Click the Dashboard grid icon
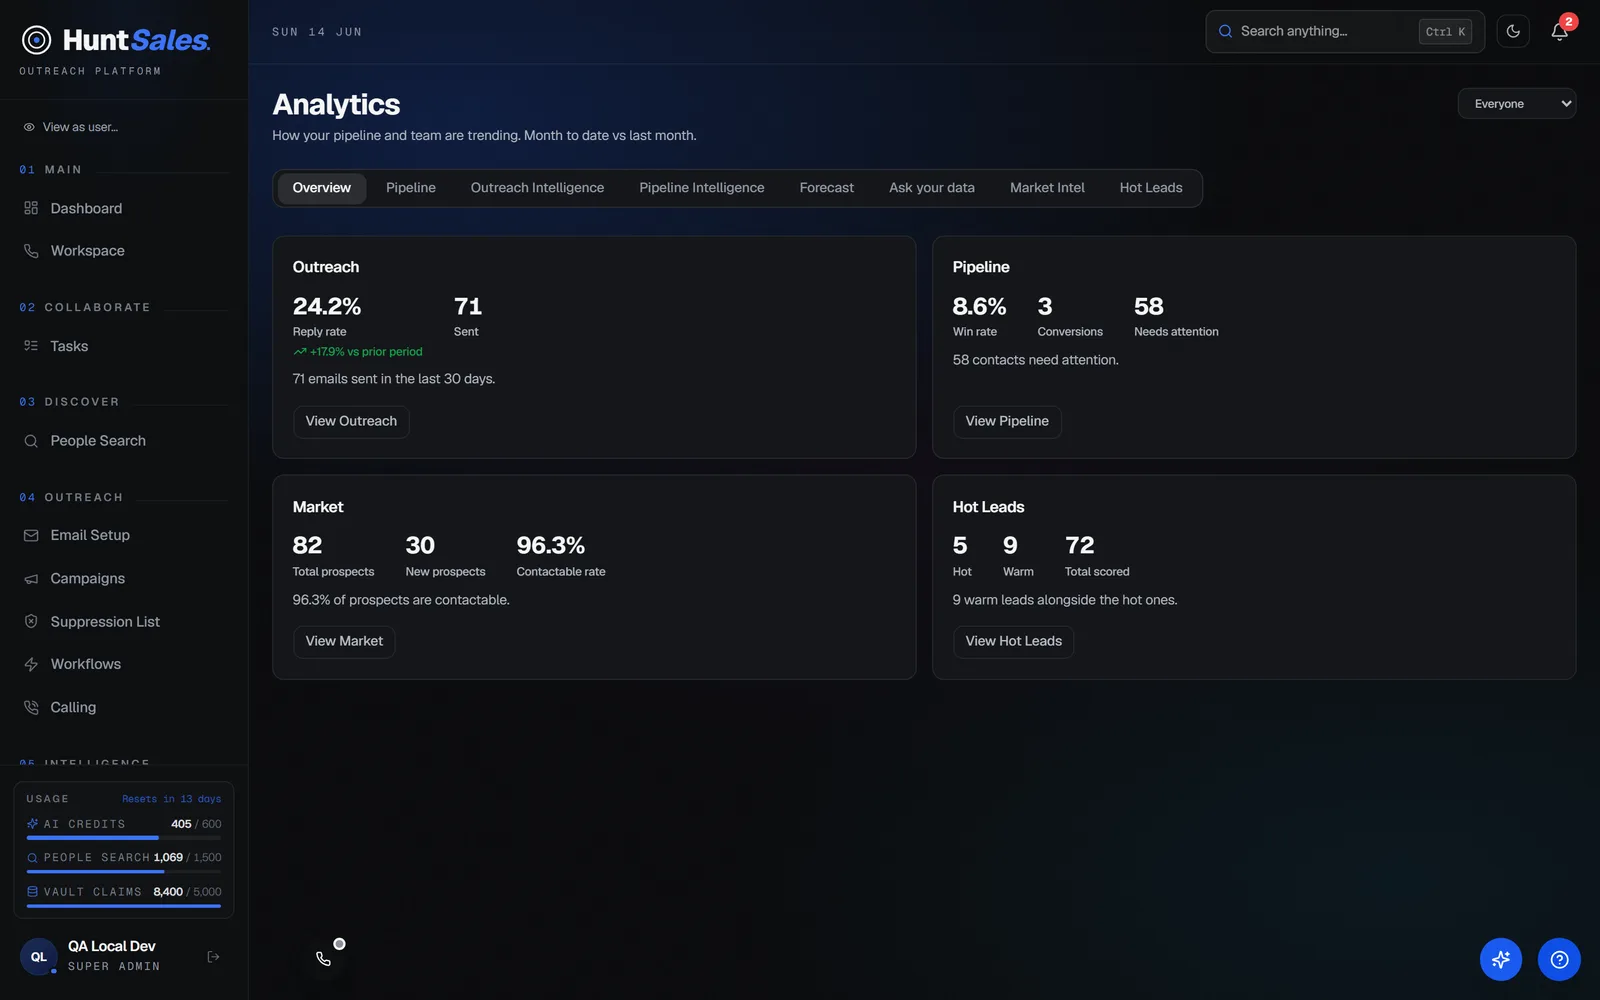The width and height of the screenshot is (1600, 1000). point(31,208)
